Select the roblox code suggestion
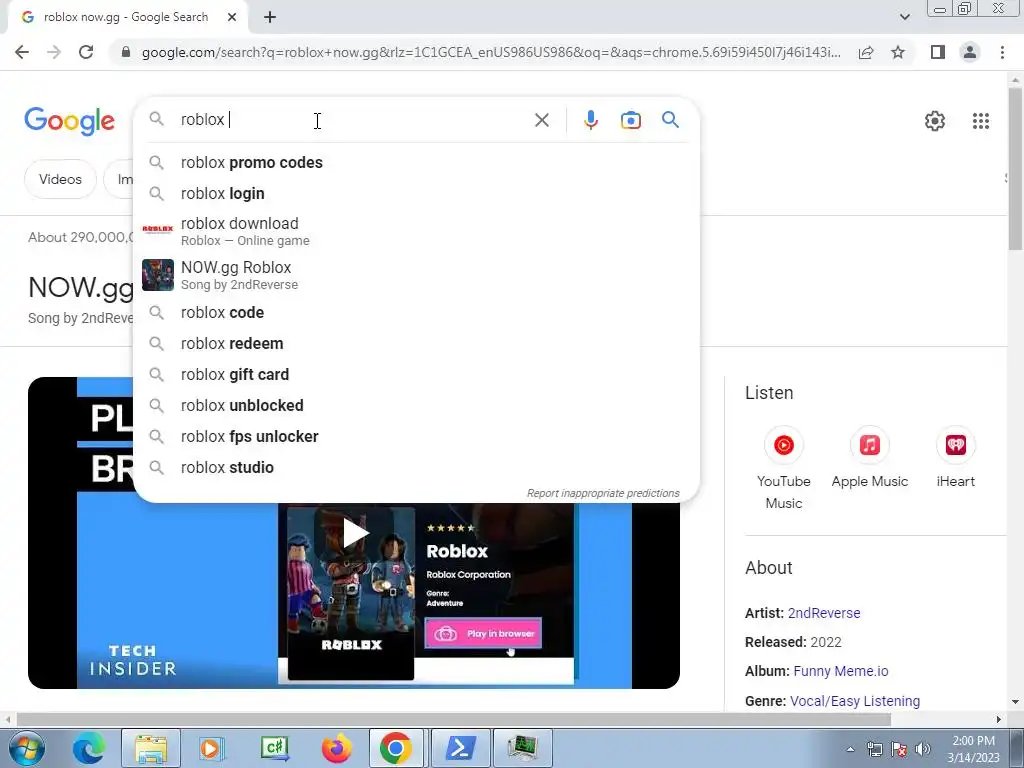This screenshot has height=768, width=1024. pyautogui.click(x=416, y=312)
